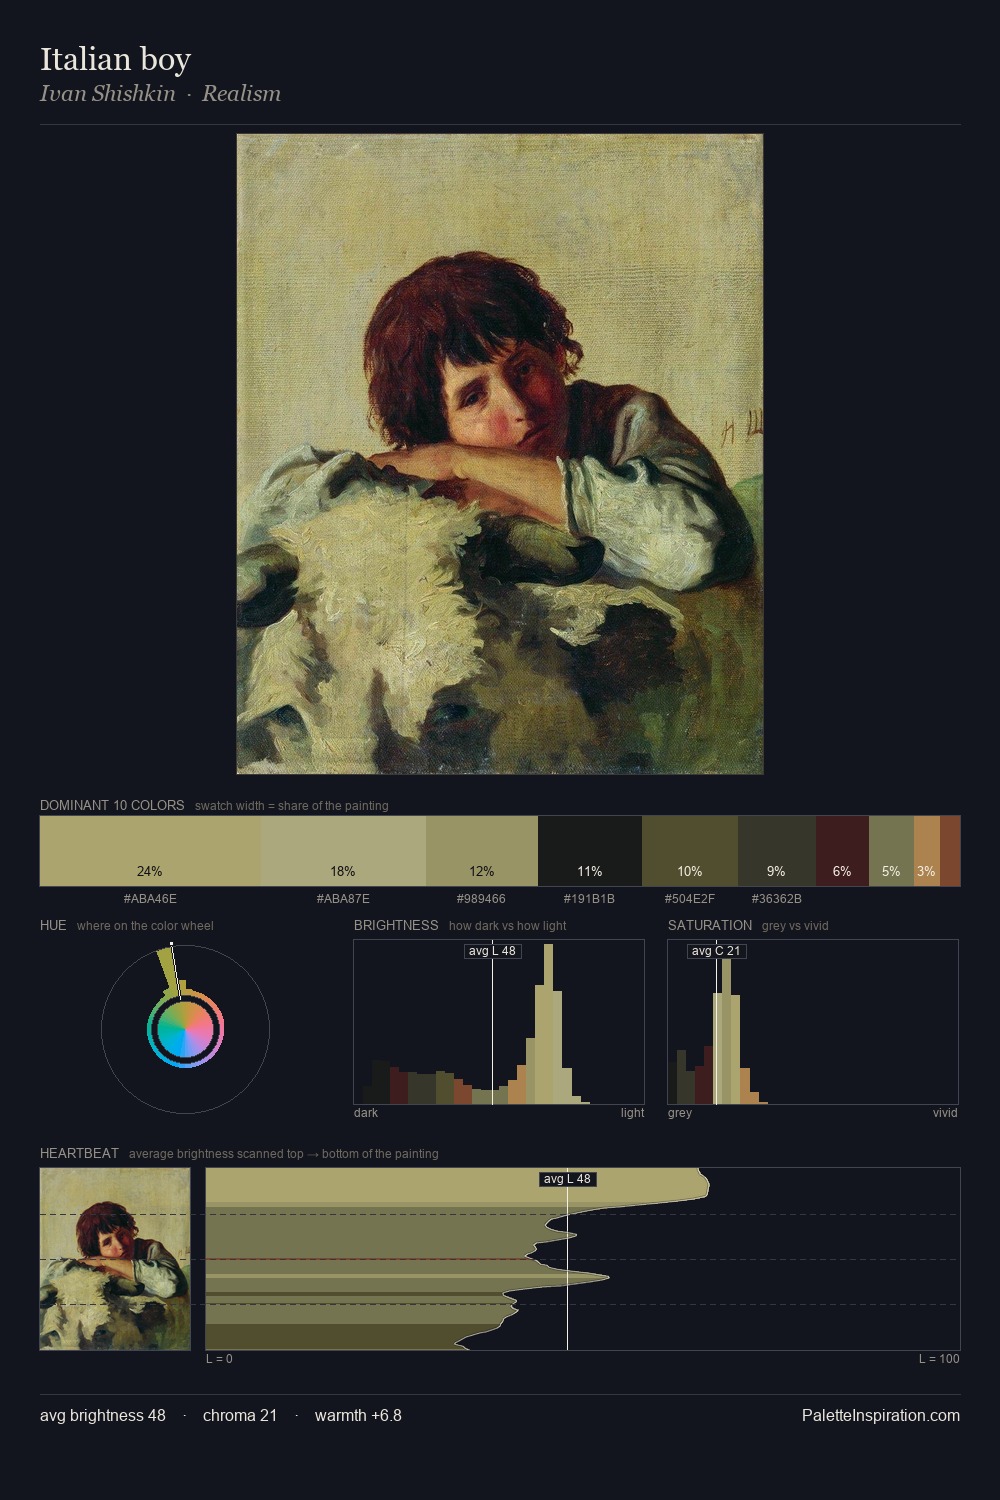Click the hex code '#36362B'

point(776,899)
